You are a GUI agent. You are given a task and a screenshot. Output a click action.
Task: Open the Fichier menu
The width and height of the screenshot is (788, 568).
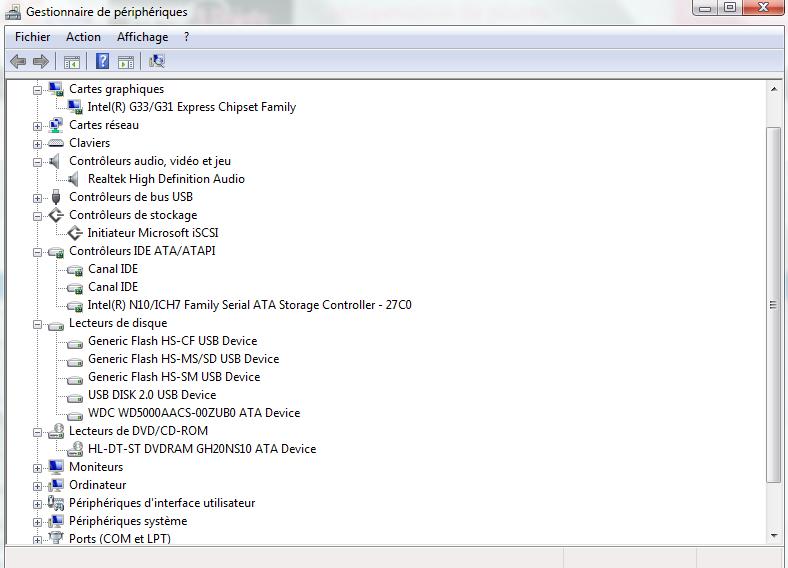32,37
